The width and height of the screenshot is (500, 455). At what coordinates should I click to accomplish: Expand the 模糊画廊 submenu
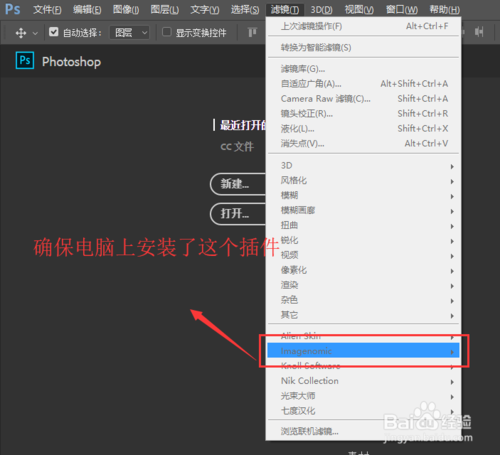(x=364, y=211)
